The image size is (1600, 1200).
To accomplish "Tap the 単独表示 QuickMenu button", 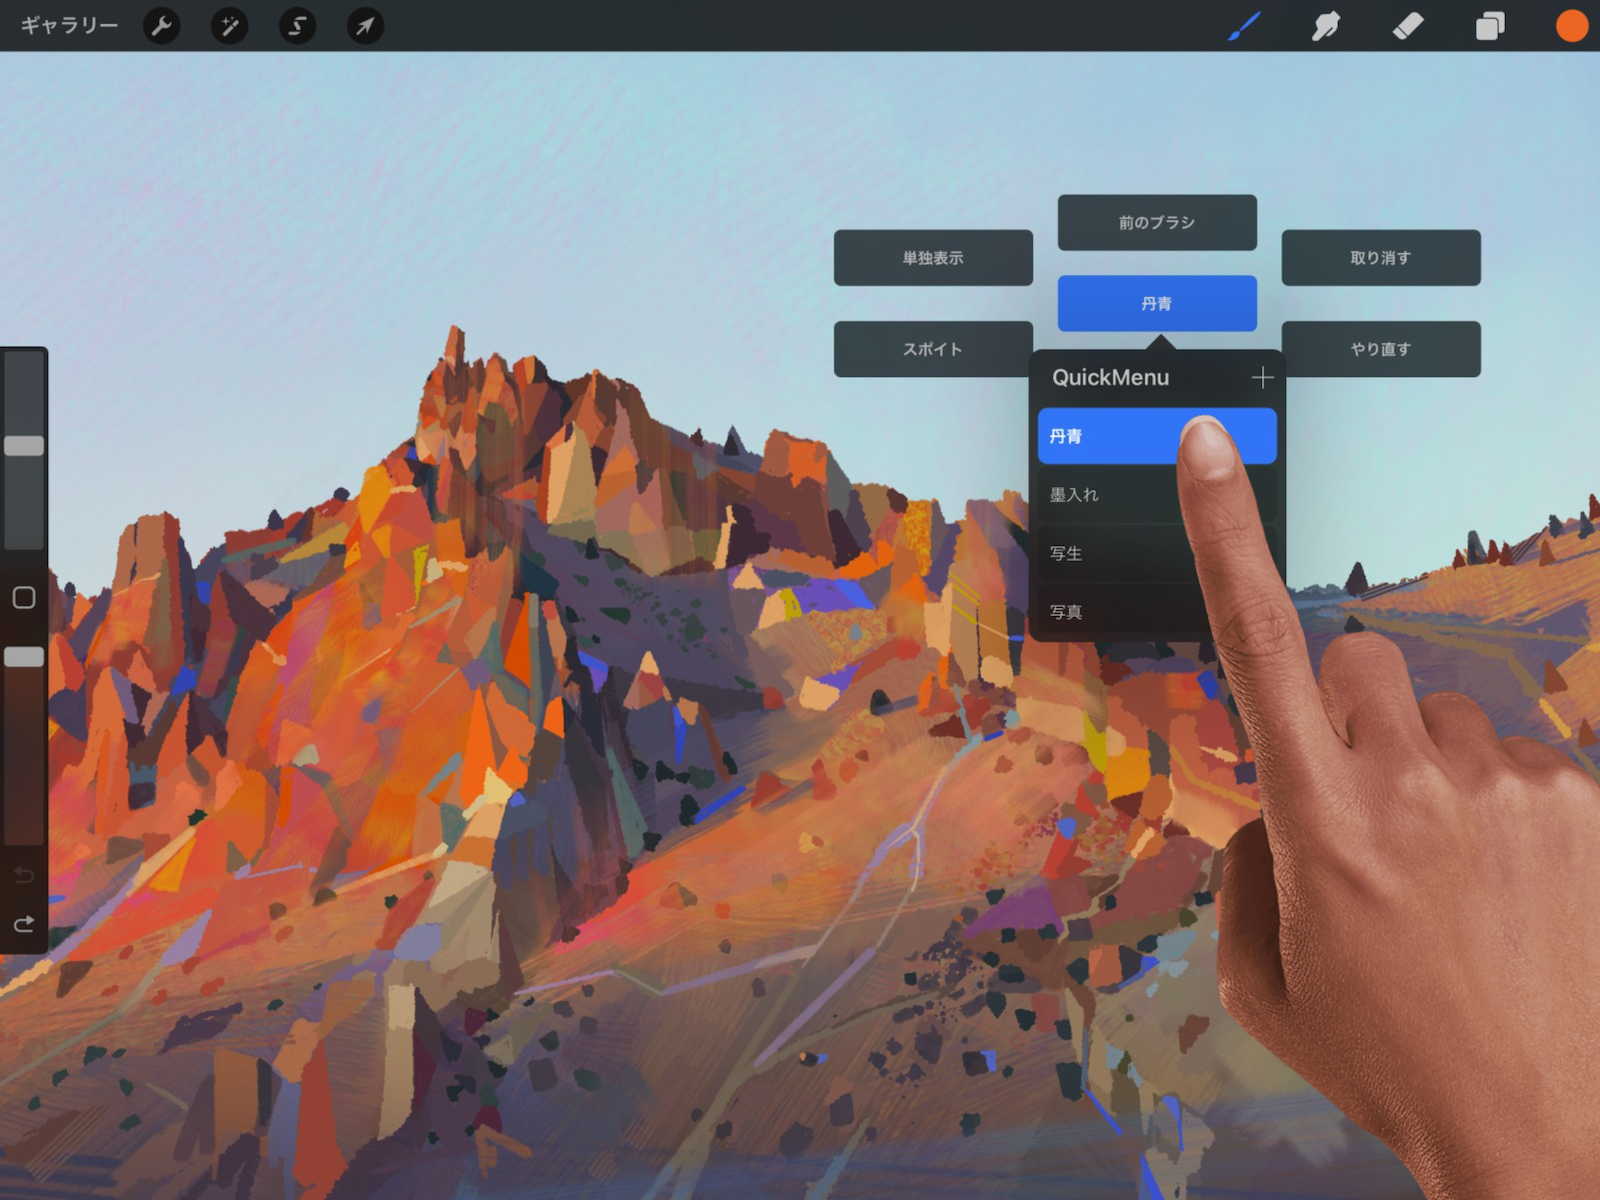I will 933,258.
